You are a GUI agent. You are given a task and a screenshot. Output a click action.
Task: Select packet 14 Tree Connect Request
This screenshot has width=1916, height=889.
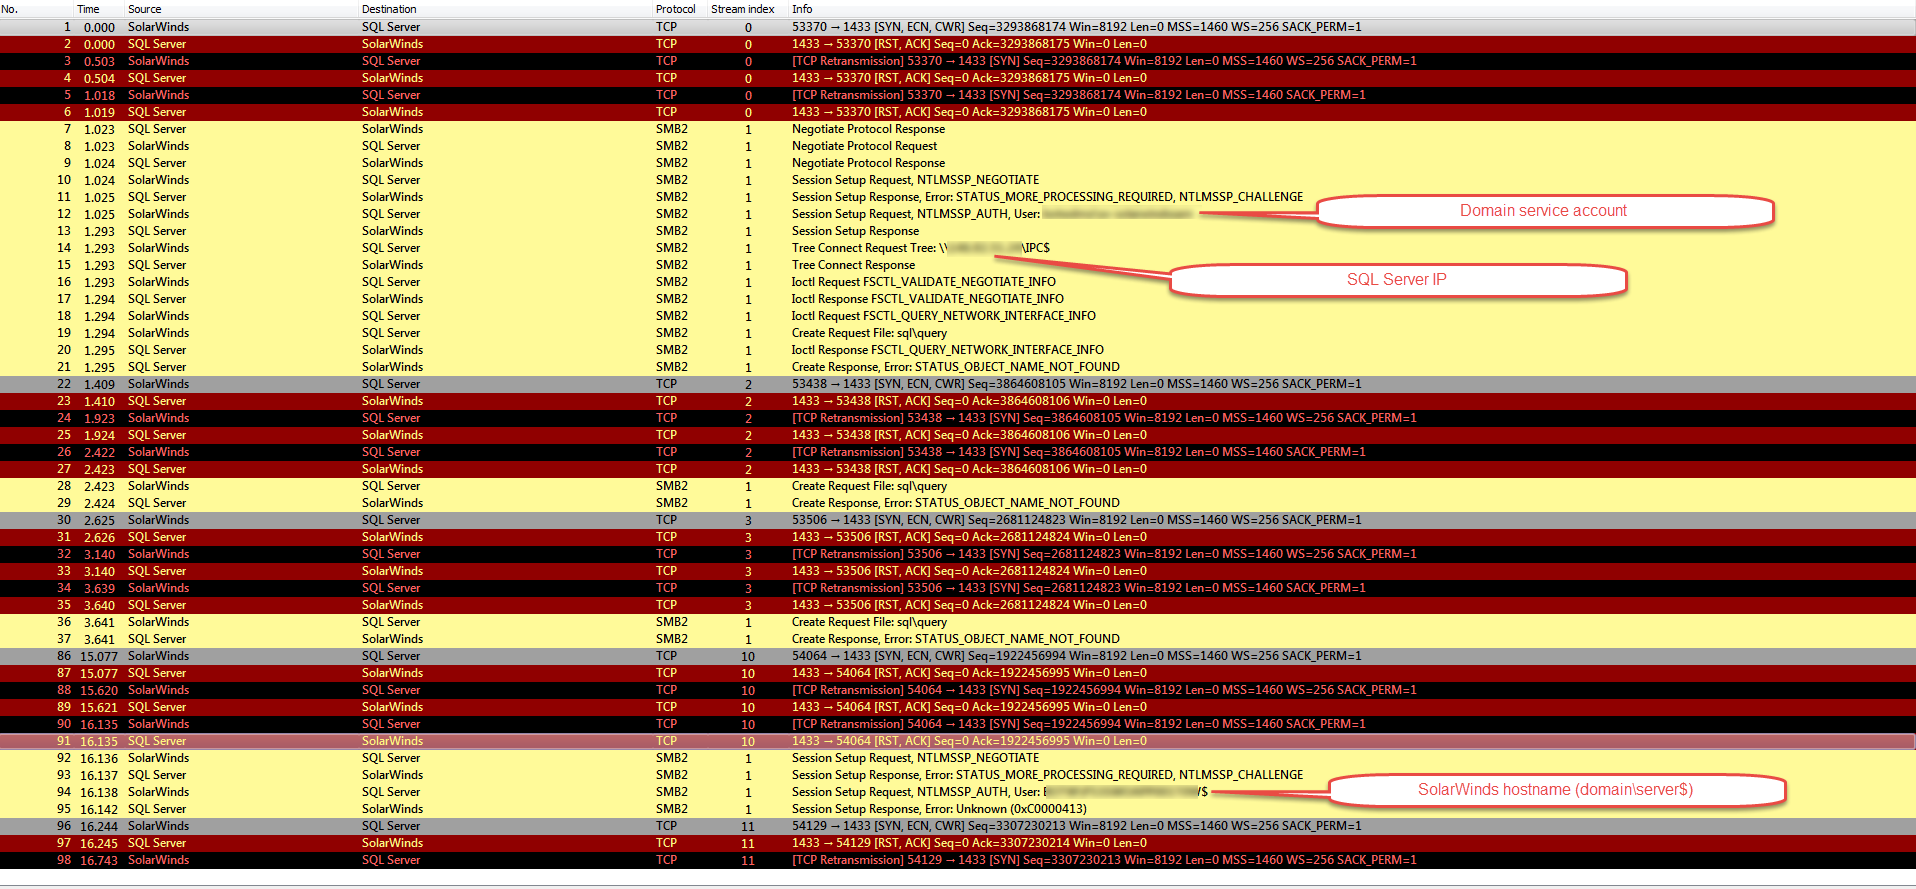click(x=958, y=248)
